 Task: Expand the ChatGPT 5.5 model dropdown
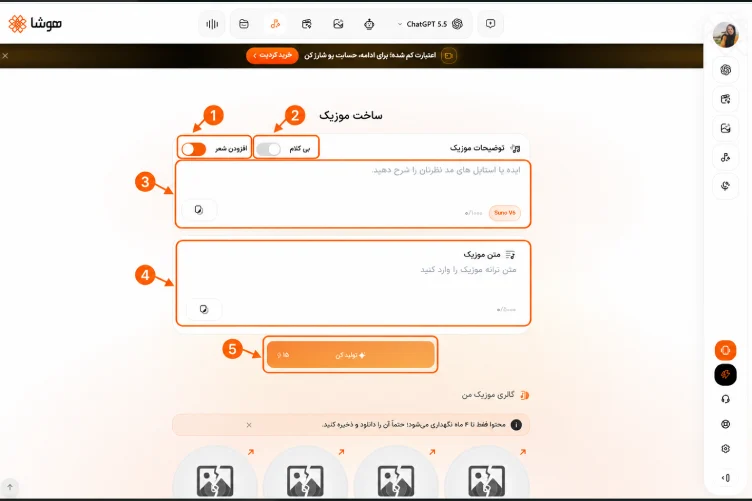tap(430, 24)
